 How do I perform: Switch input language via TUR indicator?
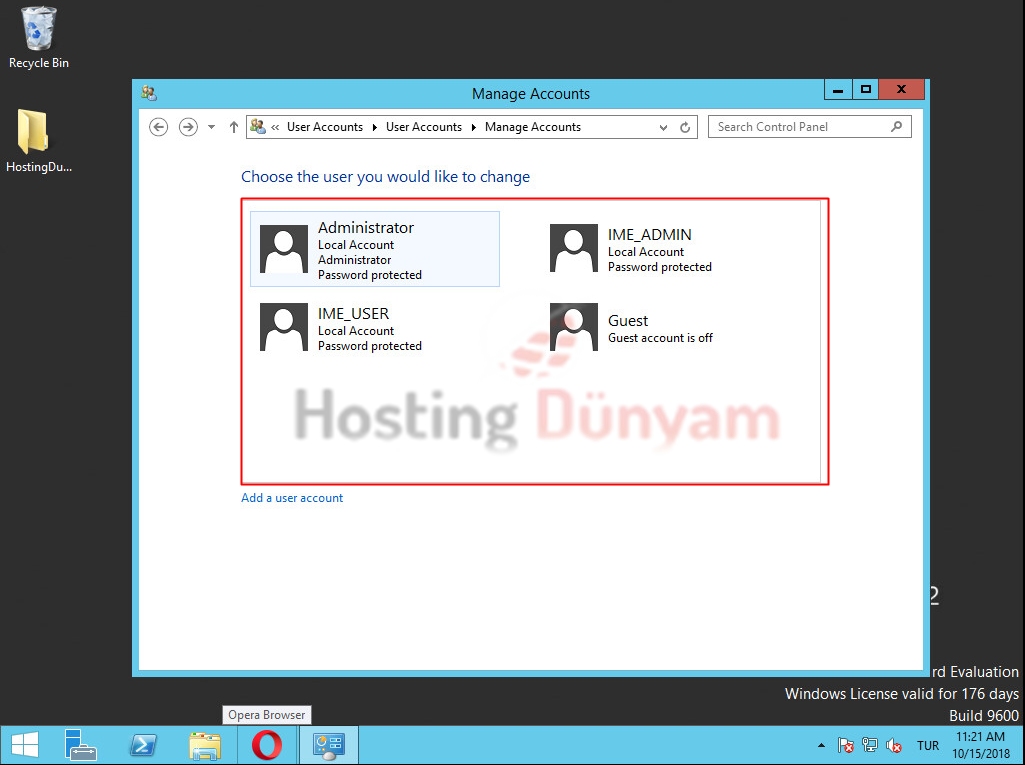pyautogui.click(x=928, y=745)
